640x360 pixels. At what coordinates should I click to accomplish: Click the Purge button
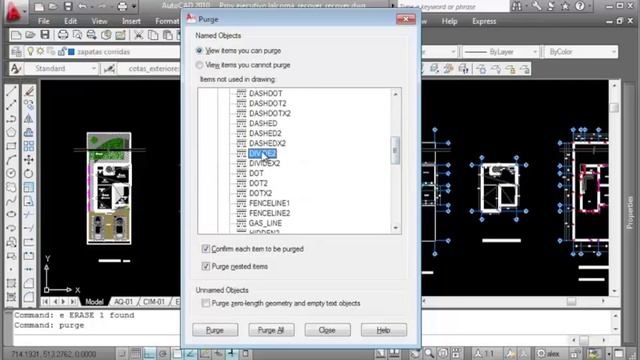[215, 330]
